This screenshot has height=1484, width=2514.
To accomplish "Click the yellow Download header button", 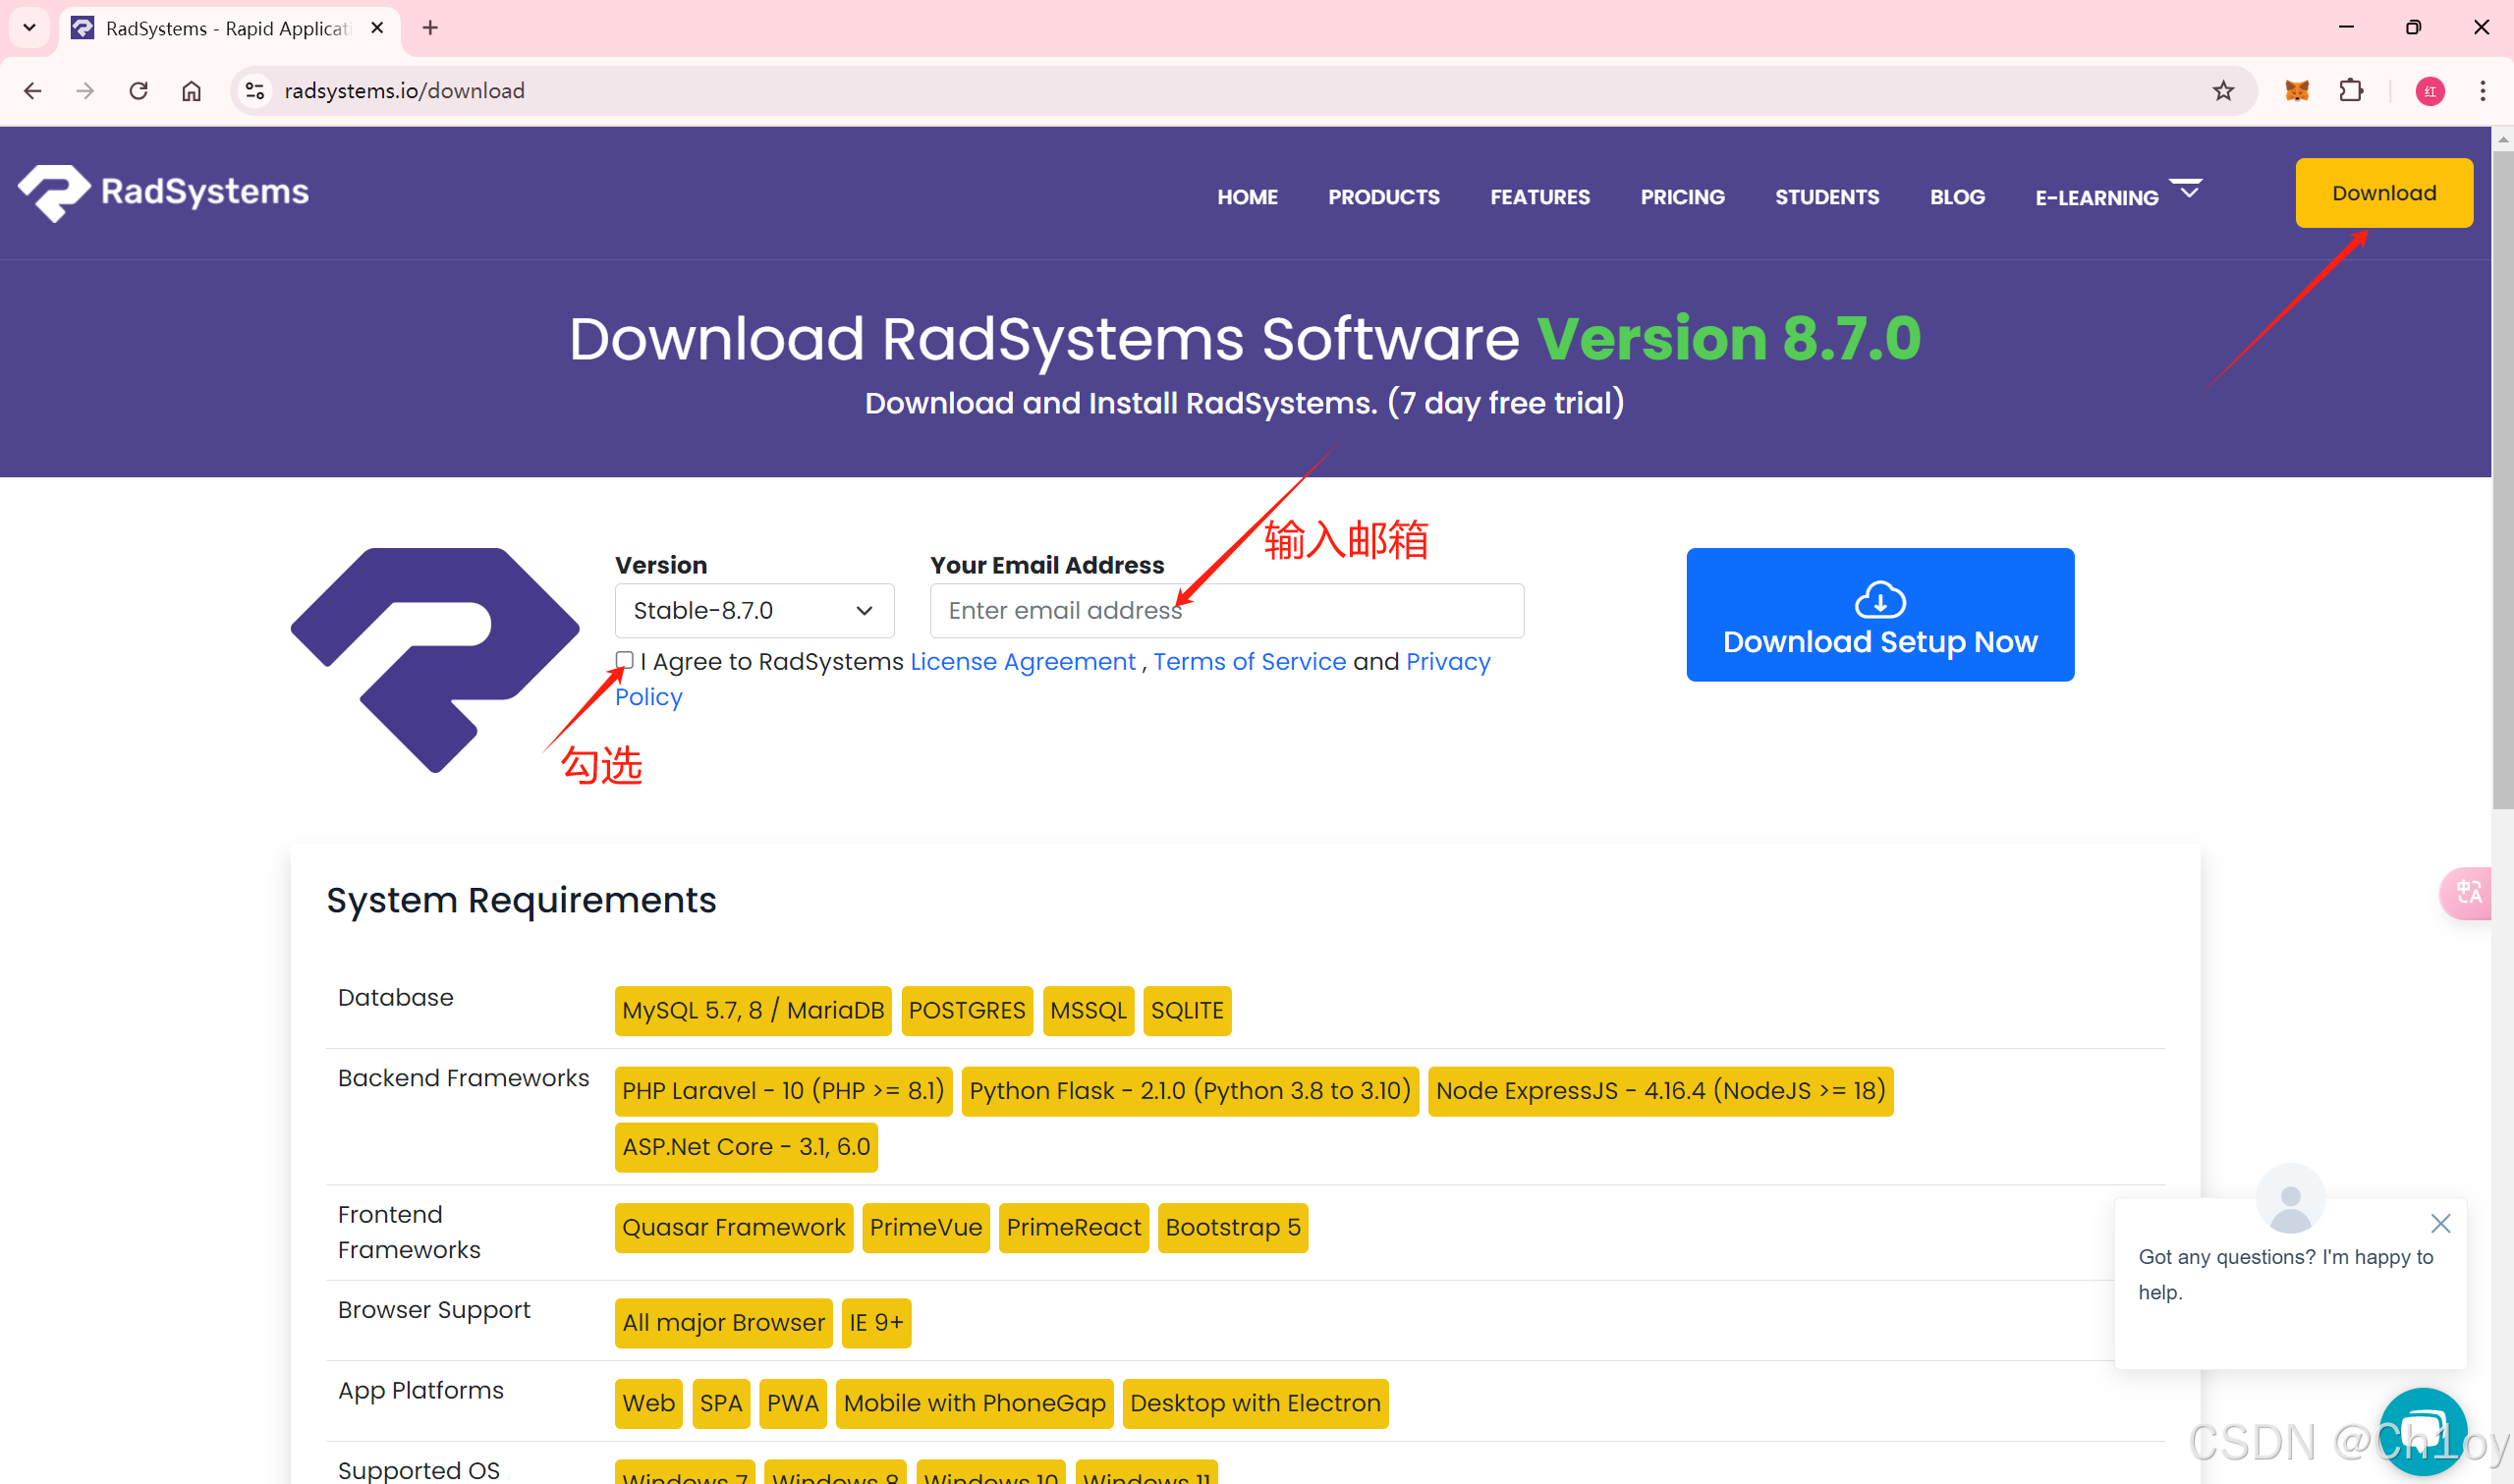I will (2384, 193).
